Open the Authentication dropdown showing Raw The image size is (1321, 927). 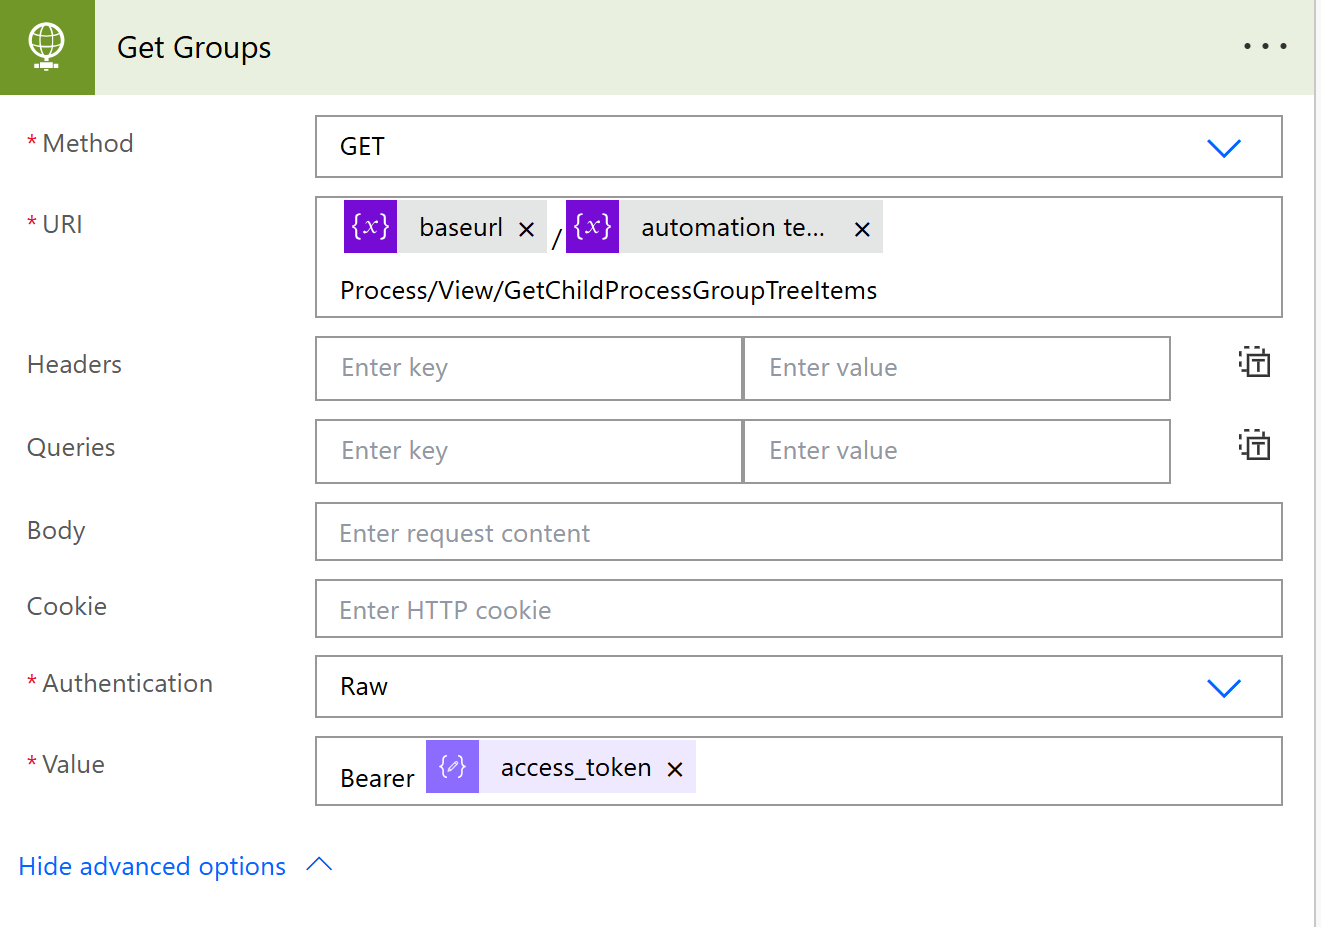pos(1224,687)
